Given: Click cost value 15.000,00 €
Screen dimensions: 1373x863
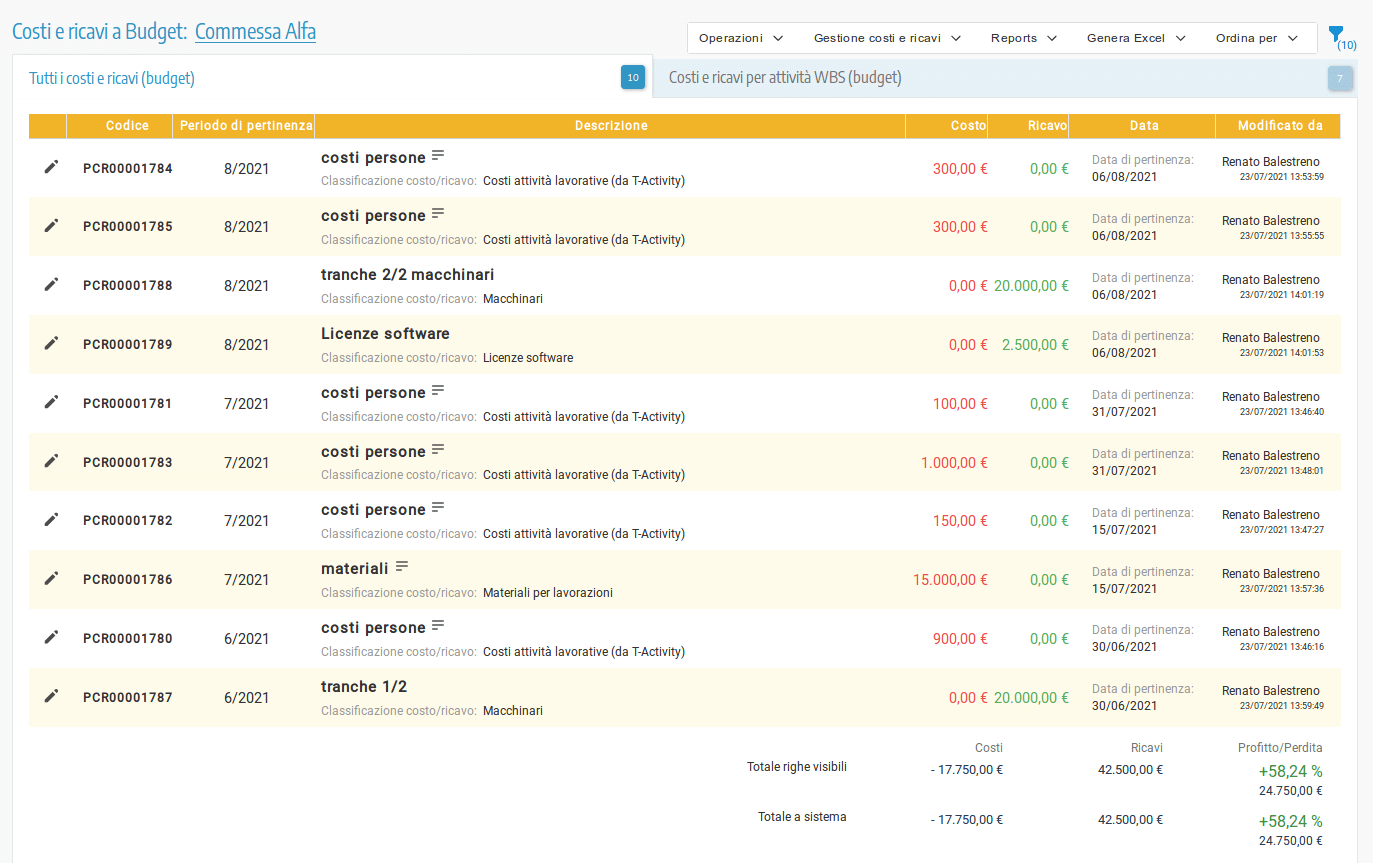Looking at the screenshot, I should [950, 580].
